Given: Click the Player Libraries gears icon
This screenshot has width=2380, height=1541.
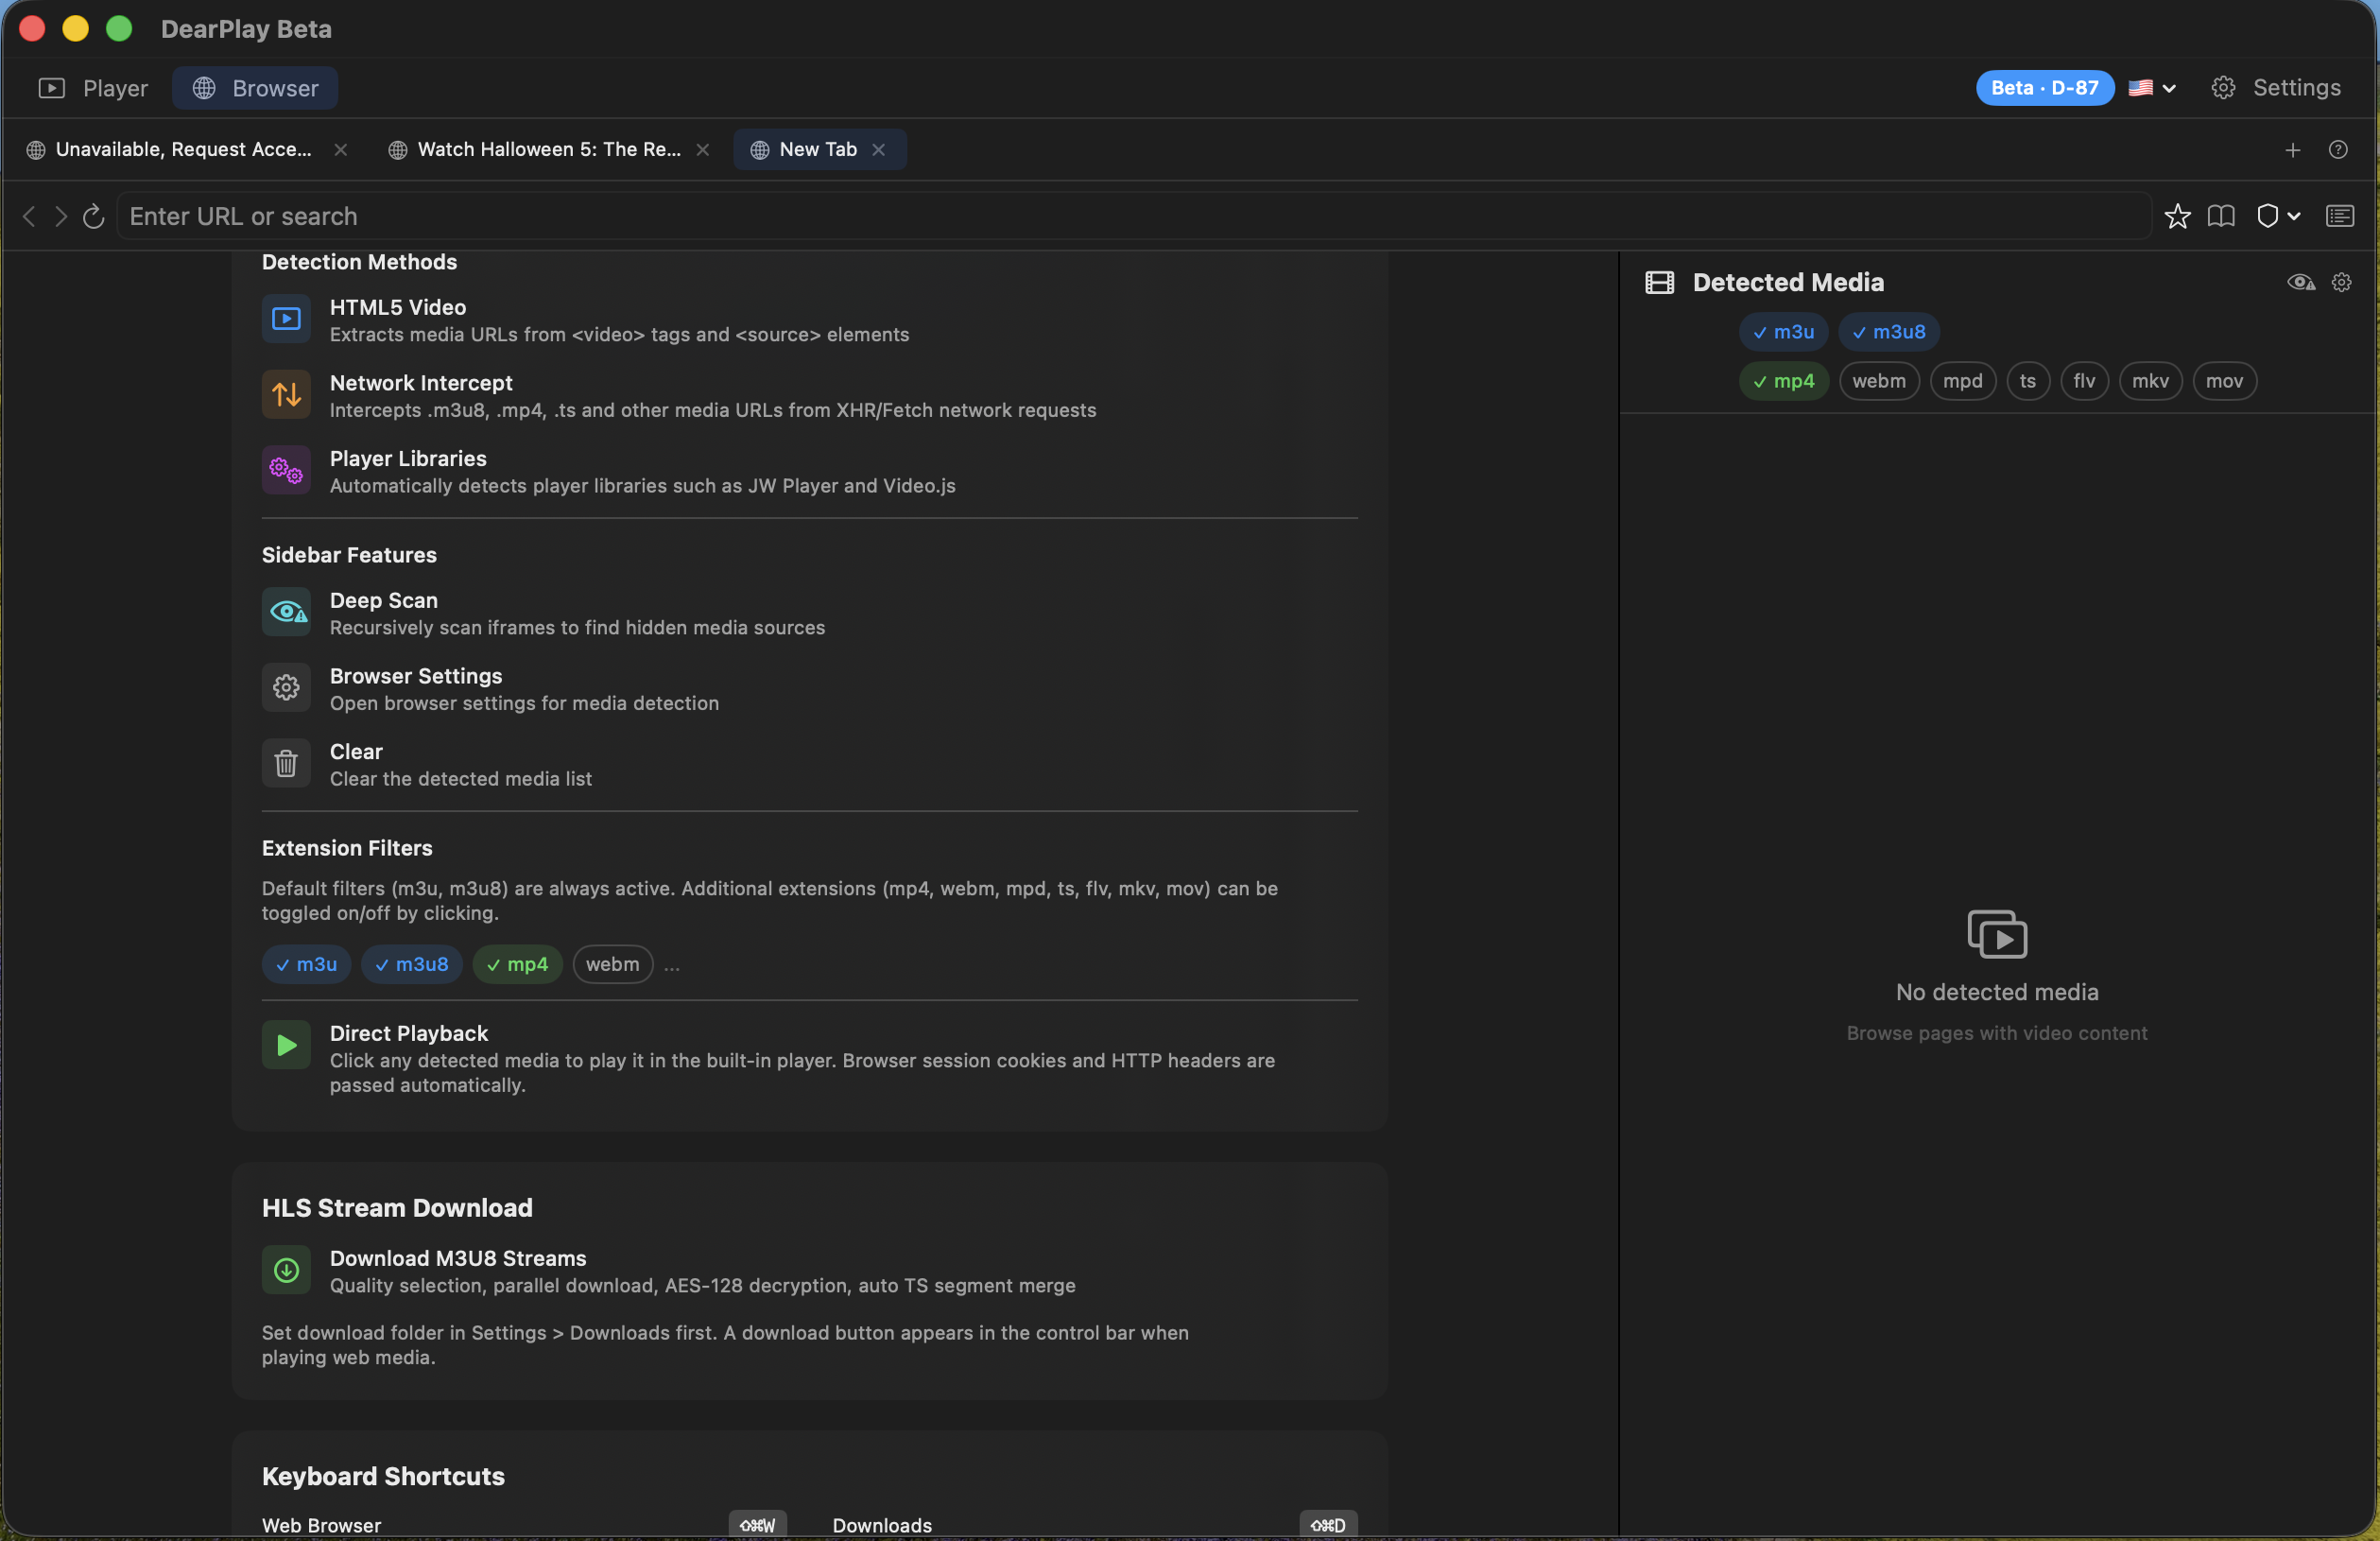Looking at the screenshot, I should (286, 470).
